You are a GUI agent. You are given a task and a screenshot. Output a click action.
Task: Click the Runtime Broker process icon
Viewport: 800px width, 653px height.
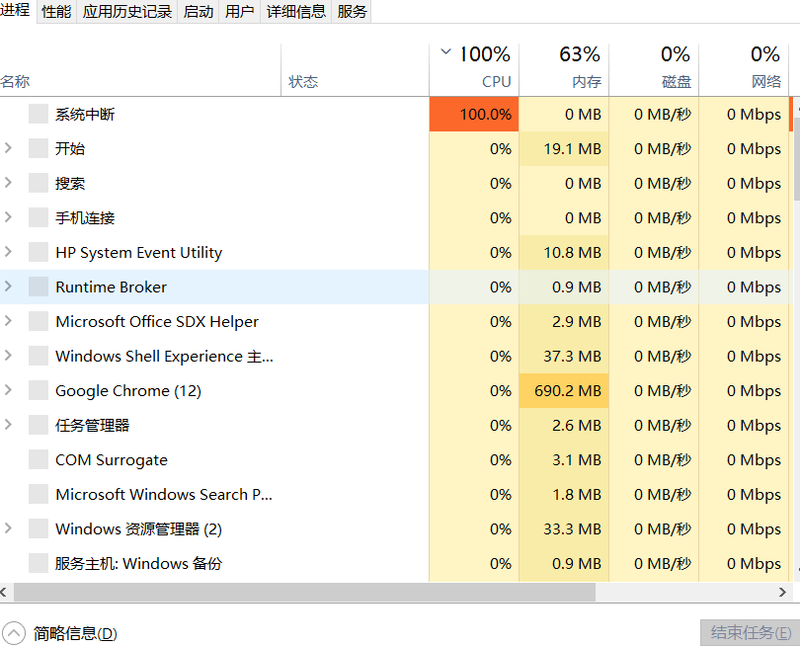(38, 287)
